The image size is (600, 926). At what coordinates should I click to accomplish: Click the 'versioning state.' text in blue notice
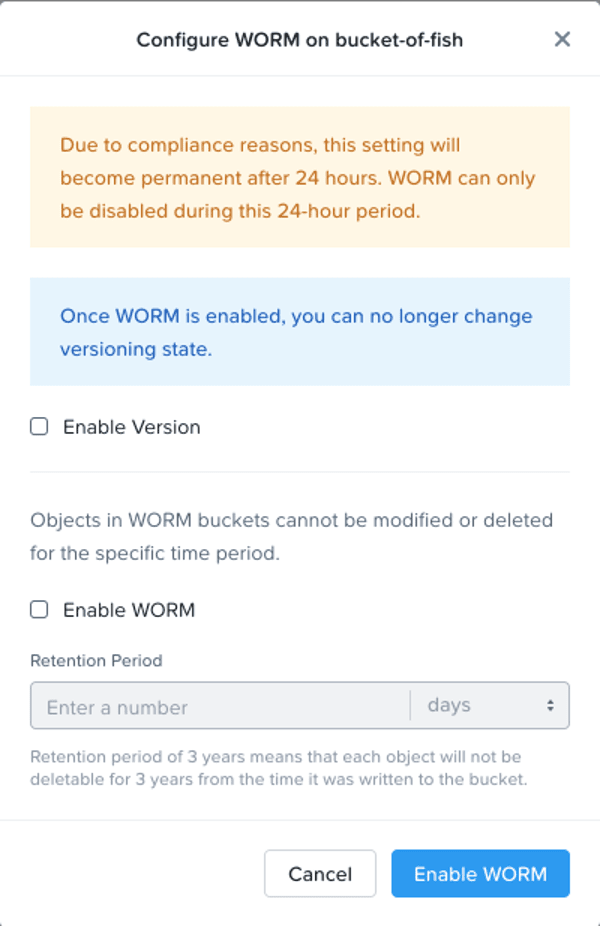[136, 349]
